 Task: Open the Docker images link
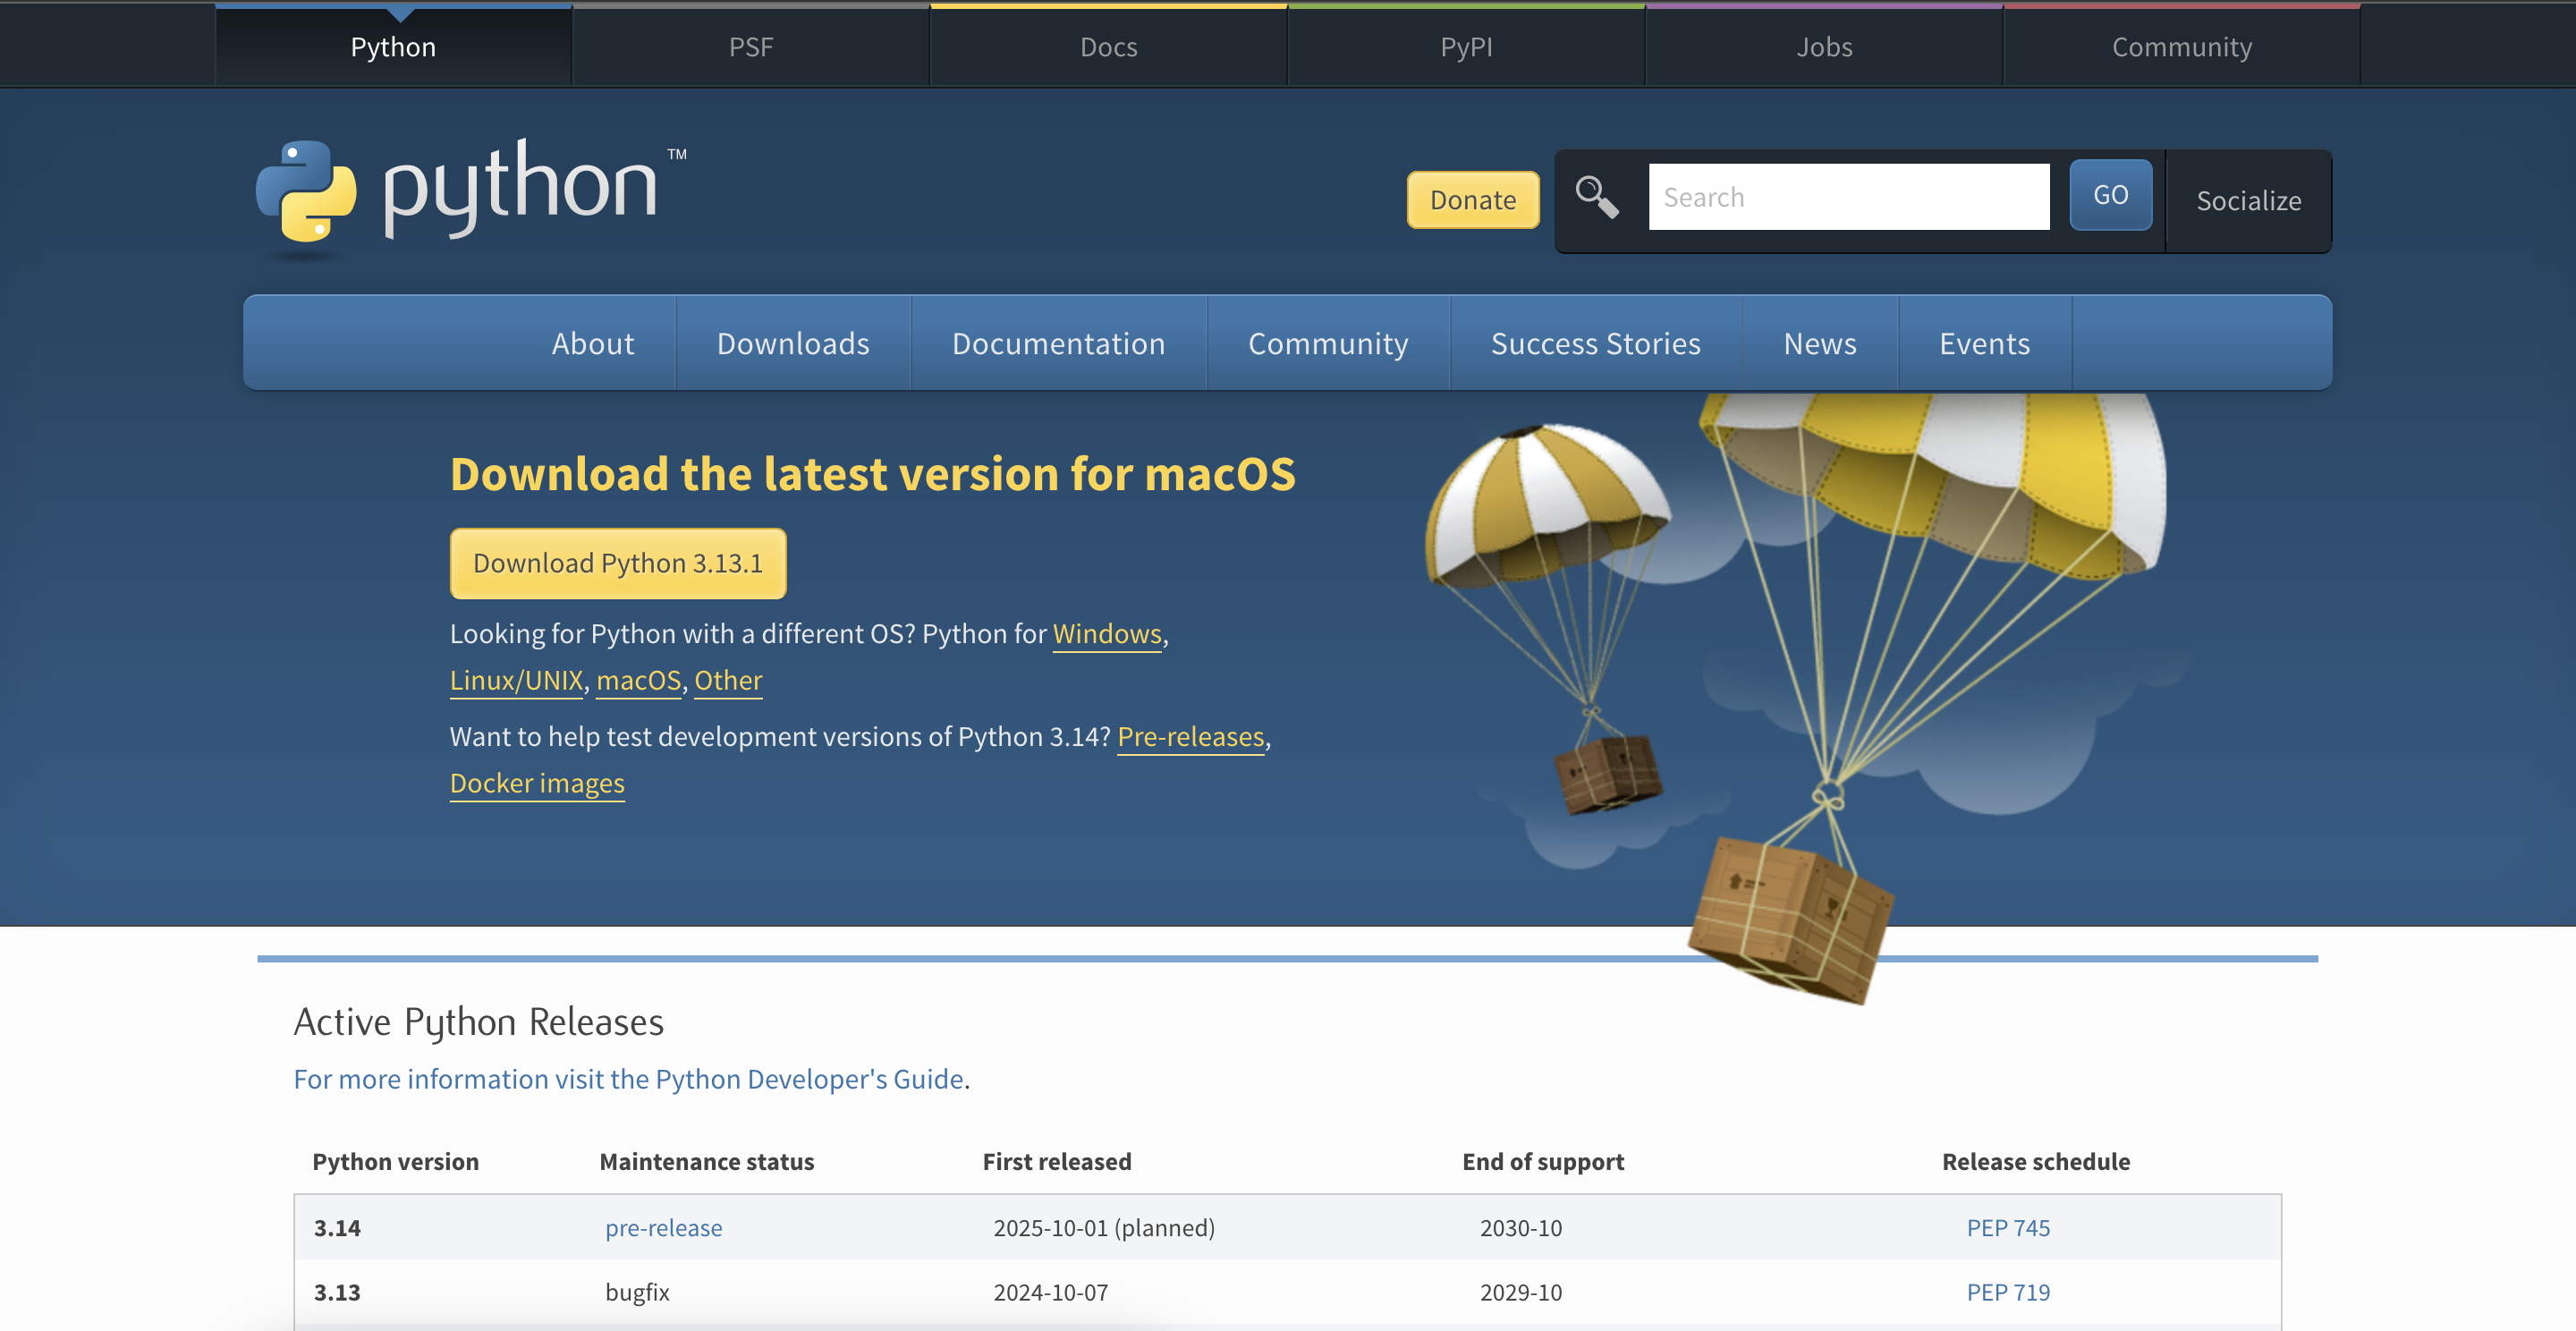(537, 783)
